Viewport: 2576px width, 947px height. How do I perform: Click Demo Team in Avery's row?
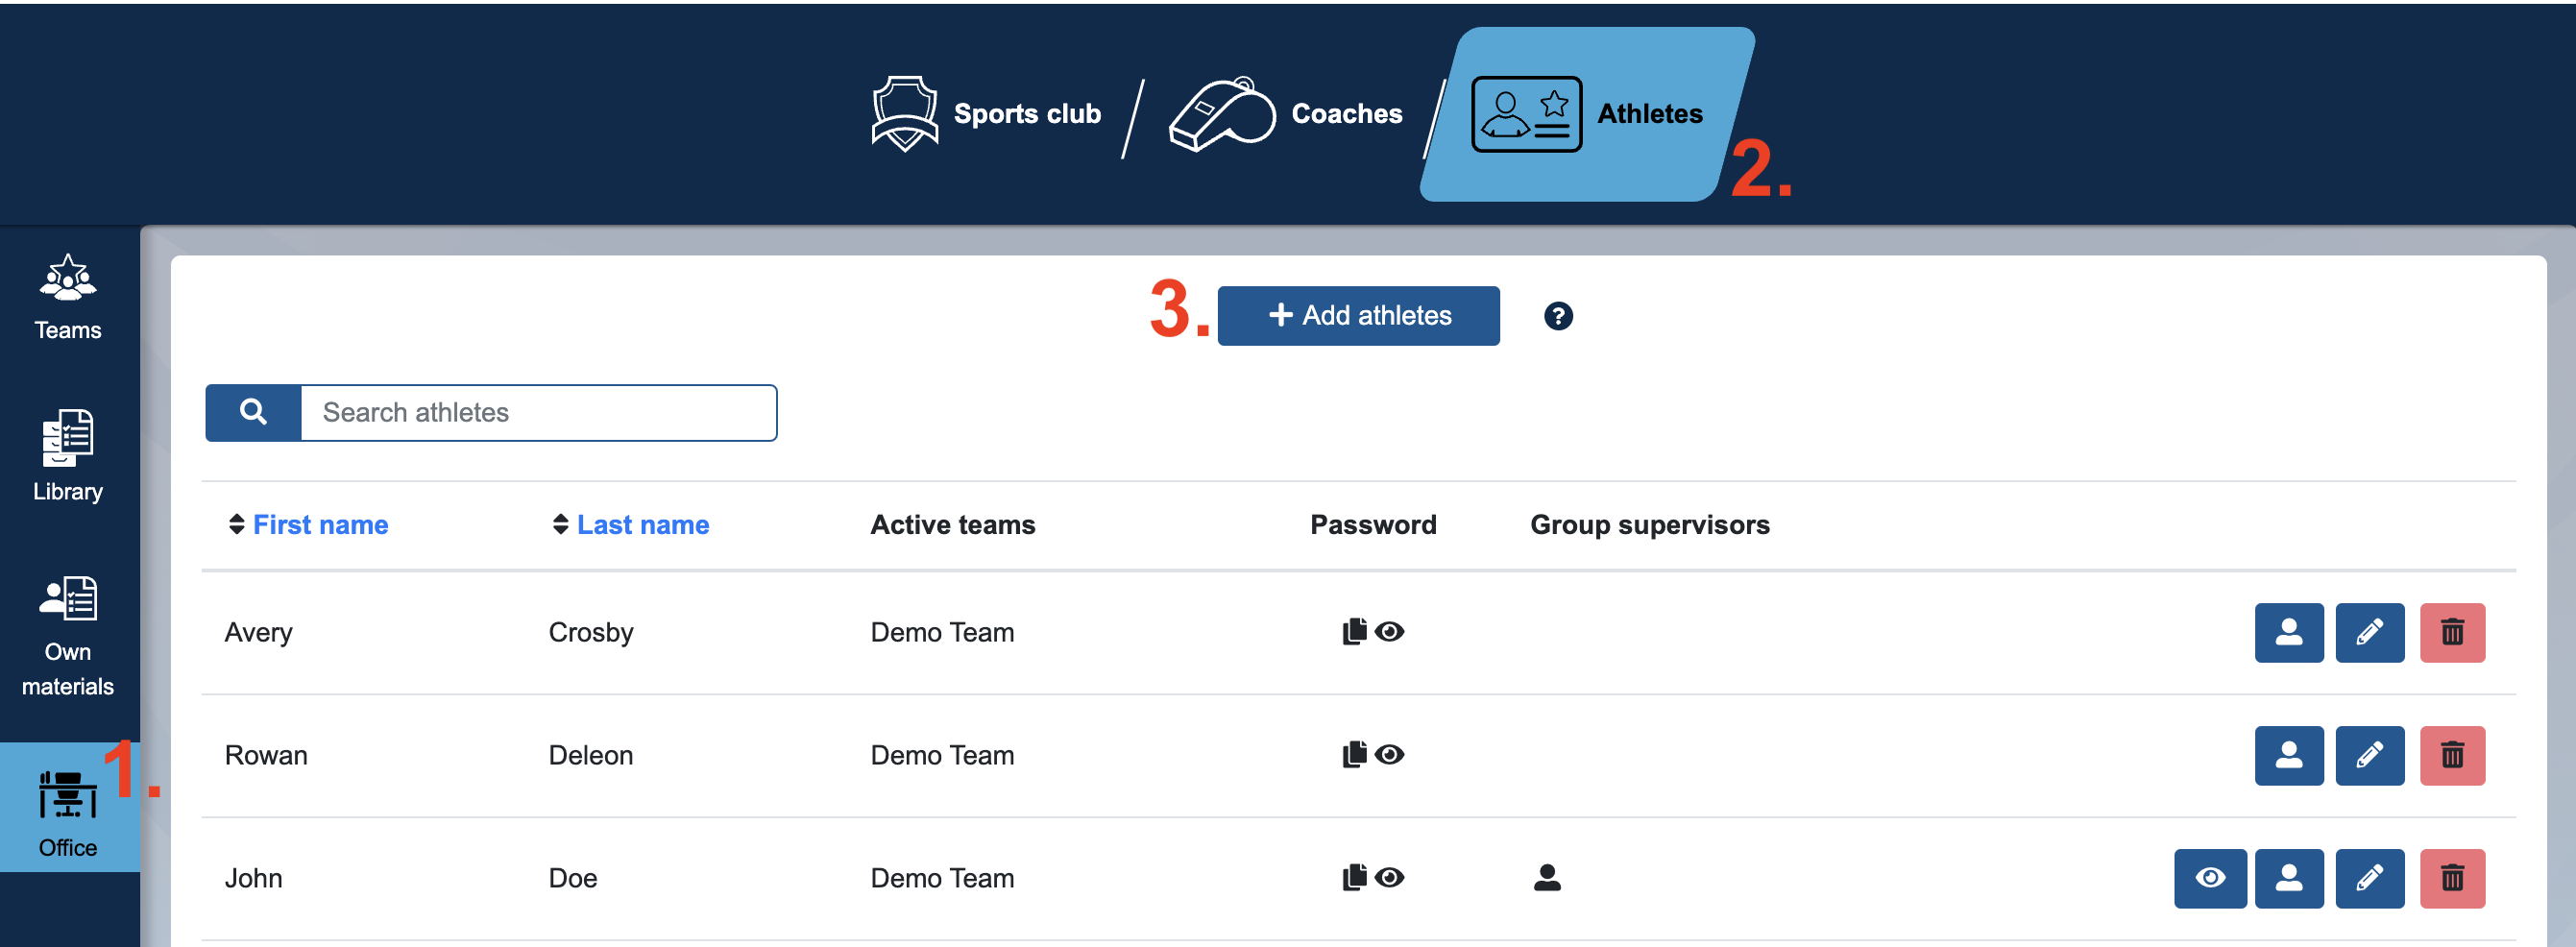(942, 633)
